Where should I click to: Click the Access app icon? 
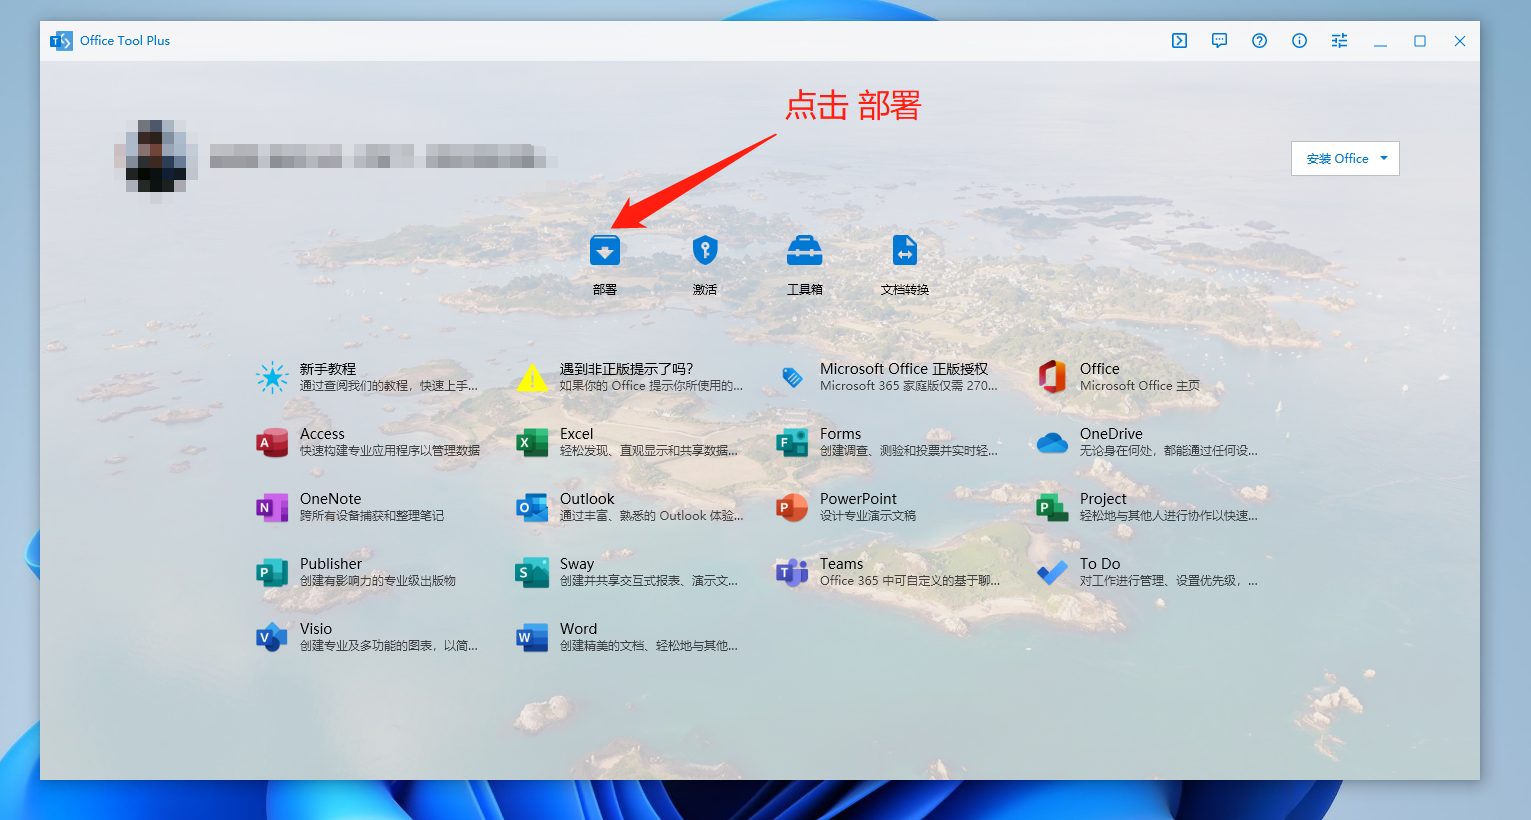click(272, 443)
